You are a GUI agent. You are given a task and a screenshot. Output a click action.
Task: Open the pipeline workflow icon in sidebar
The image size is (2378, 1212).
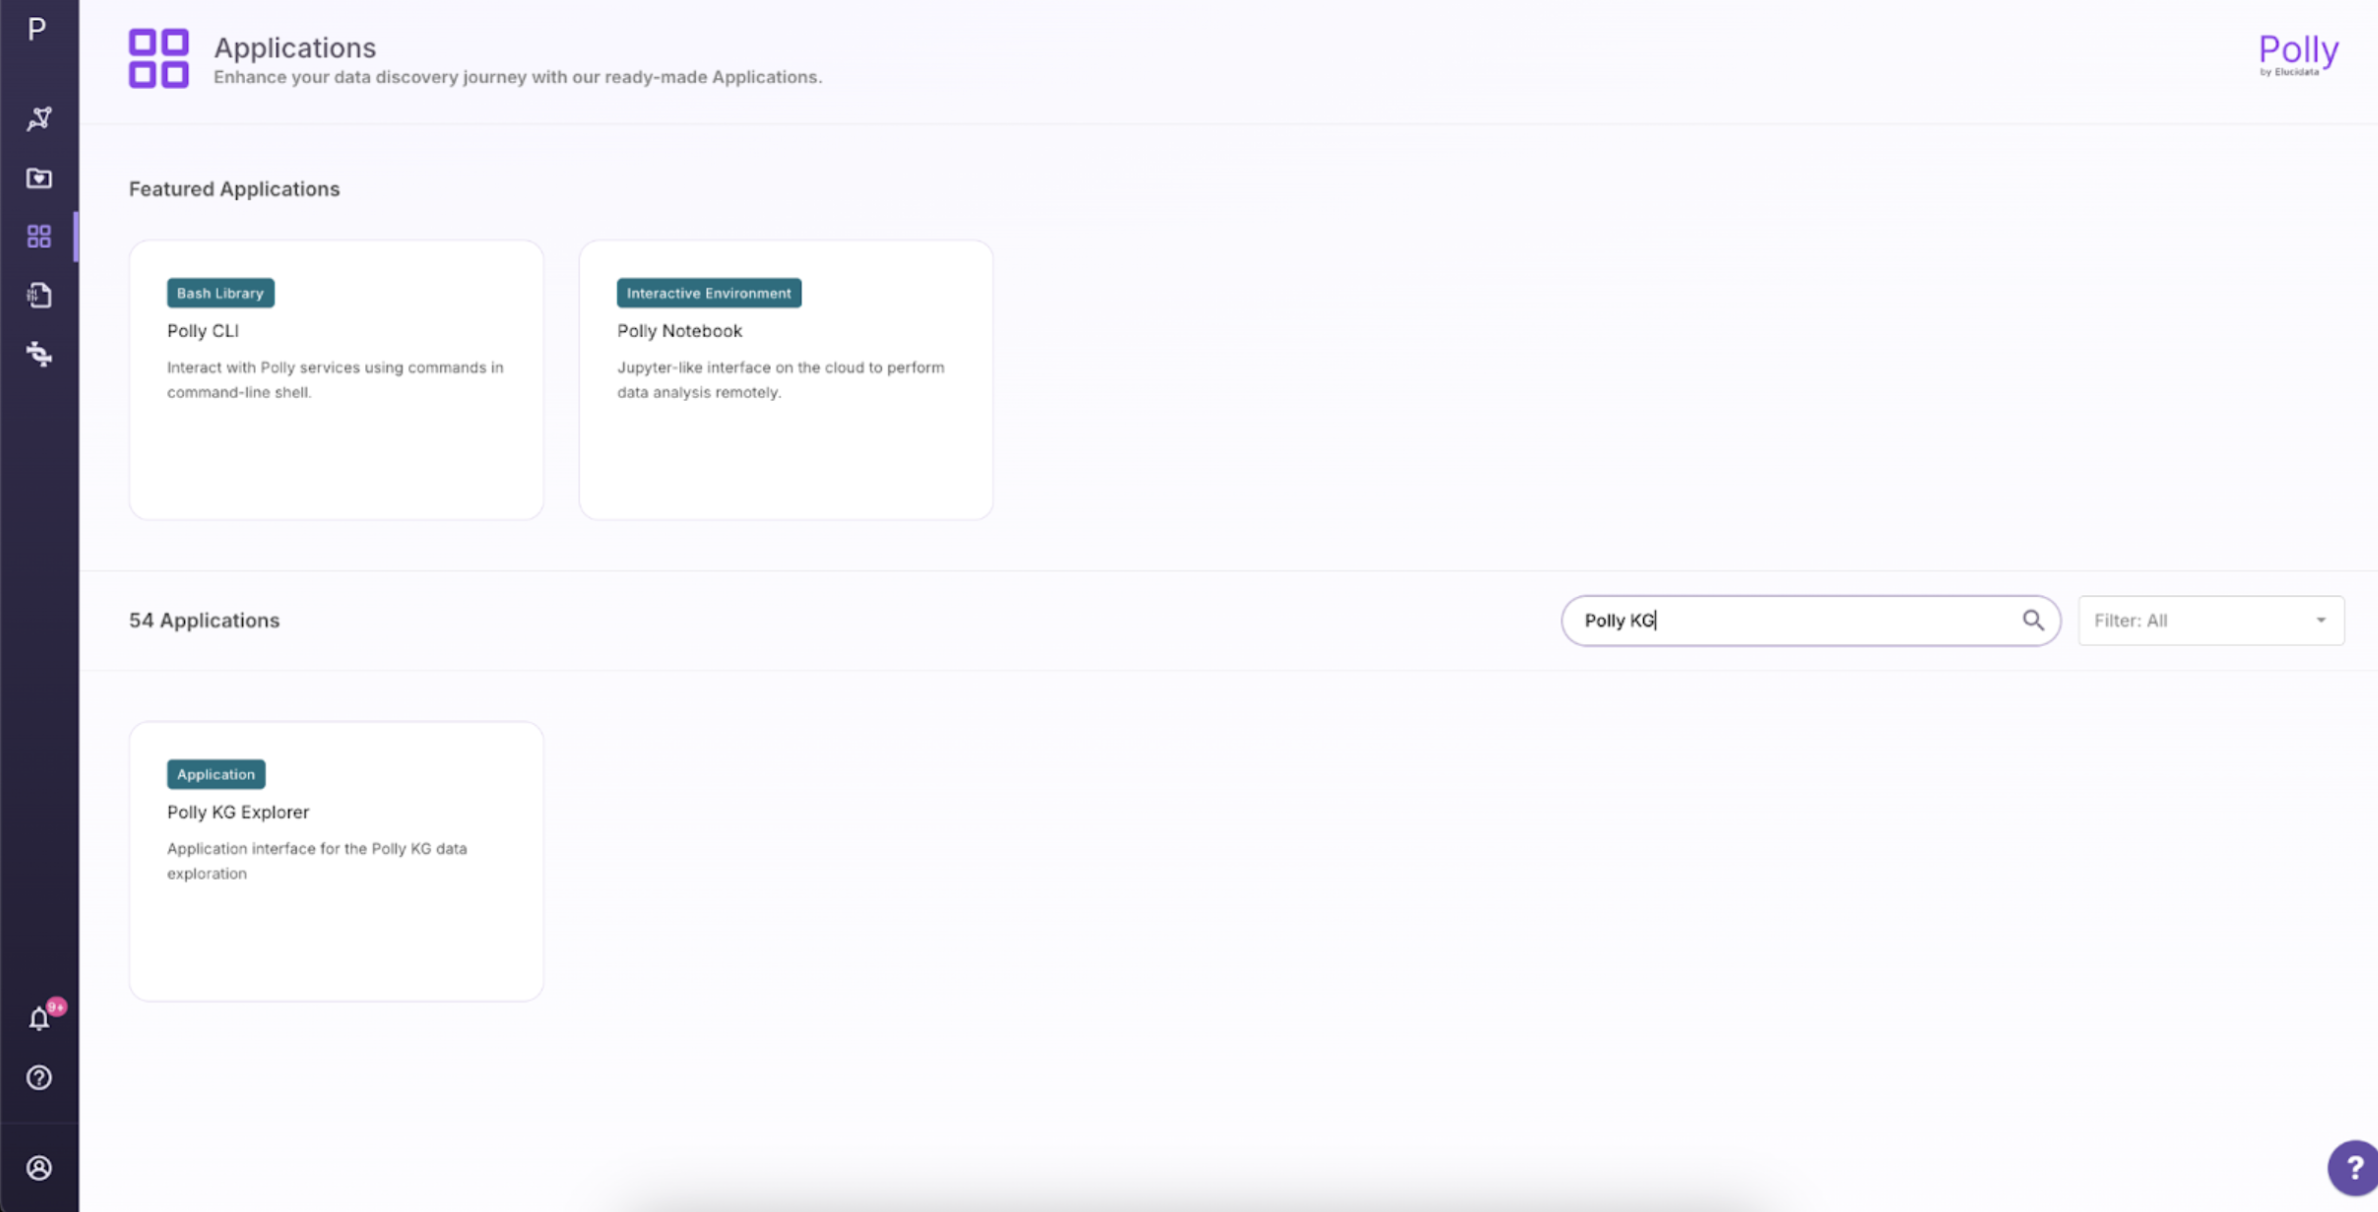click(x=39, y=354)
